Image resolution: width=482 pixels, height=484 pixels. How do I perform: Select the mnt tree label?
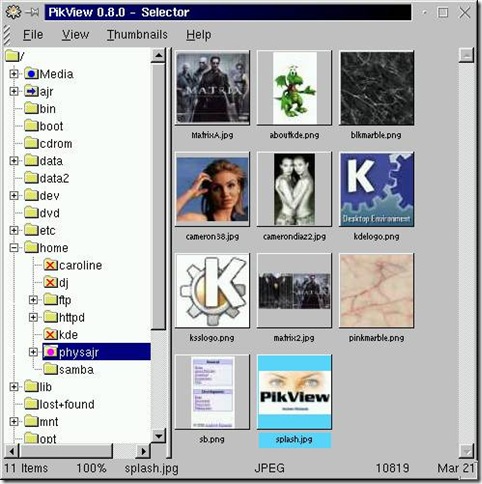(x=49, y=422)
